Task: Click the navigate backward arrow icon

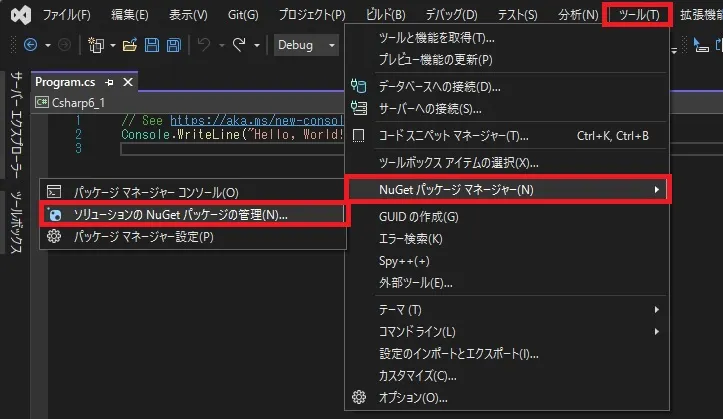Action: pos(30,45)
